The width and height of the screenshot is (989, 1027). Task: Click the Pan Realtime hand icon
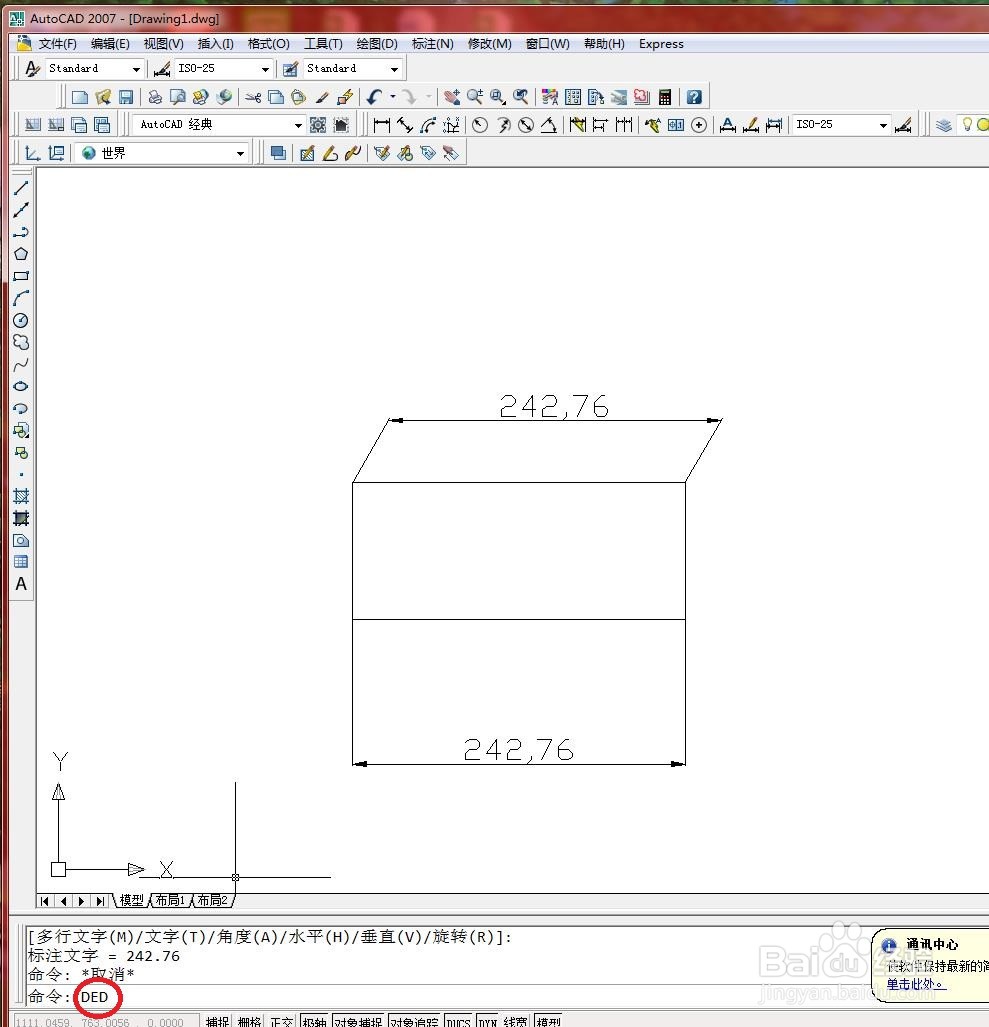pos(451,98)
